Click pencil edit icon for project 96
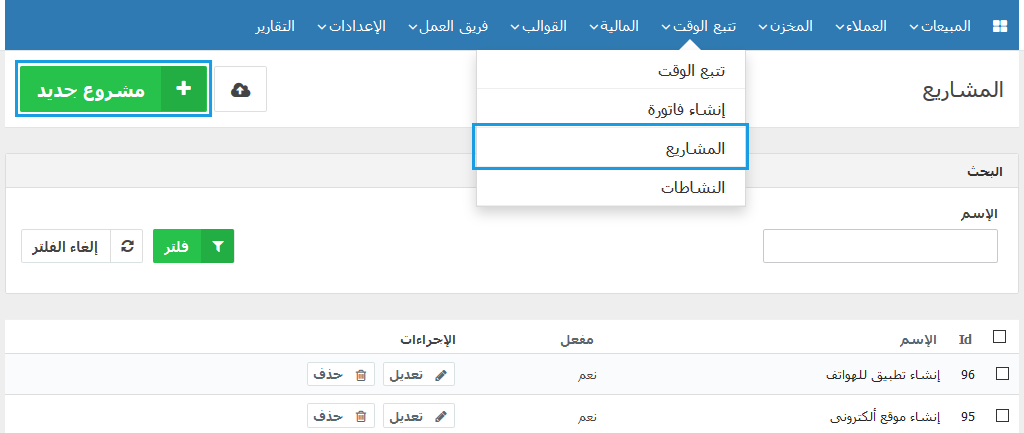The width and height of the screenshot is (1024, 433). [x=441, y=375]
